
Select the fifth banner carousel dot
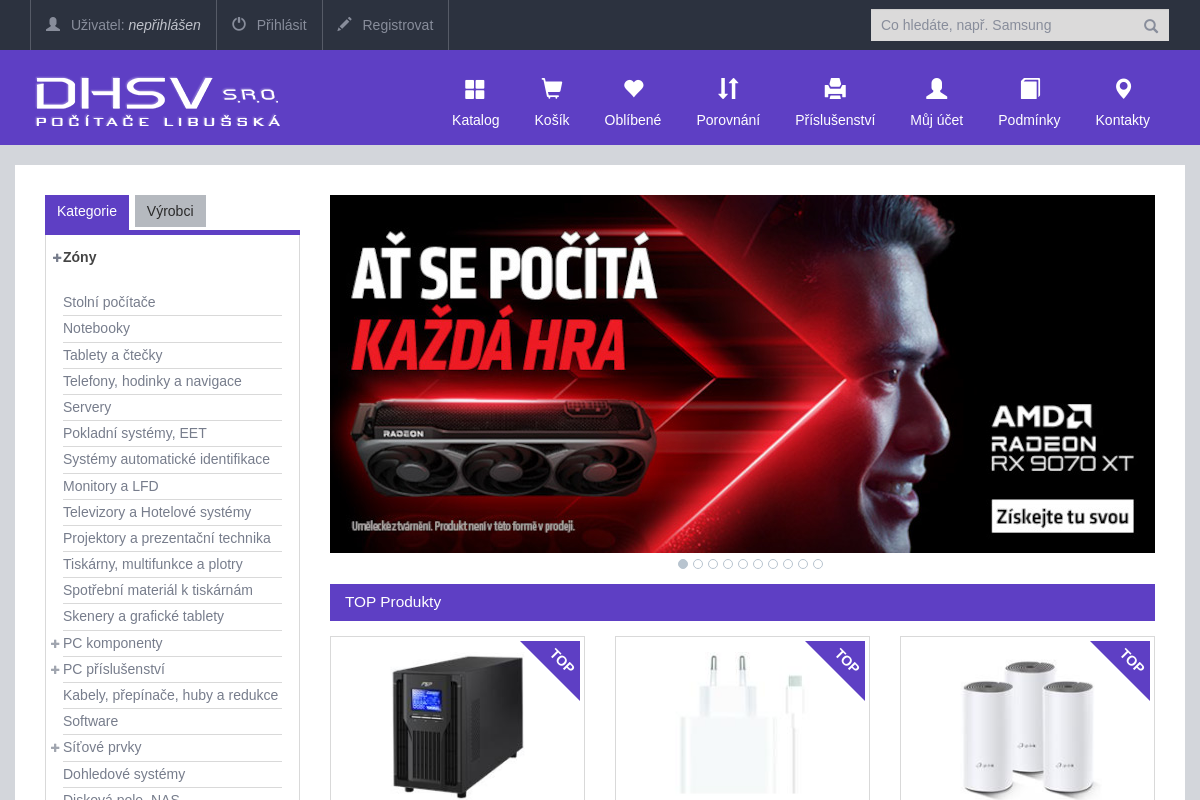(x=743, y=564)
